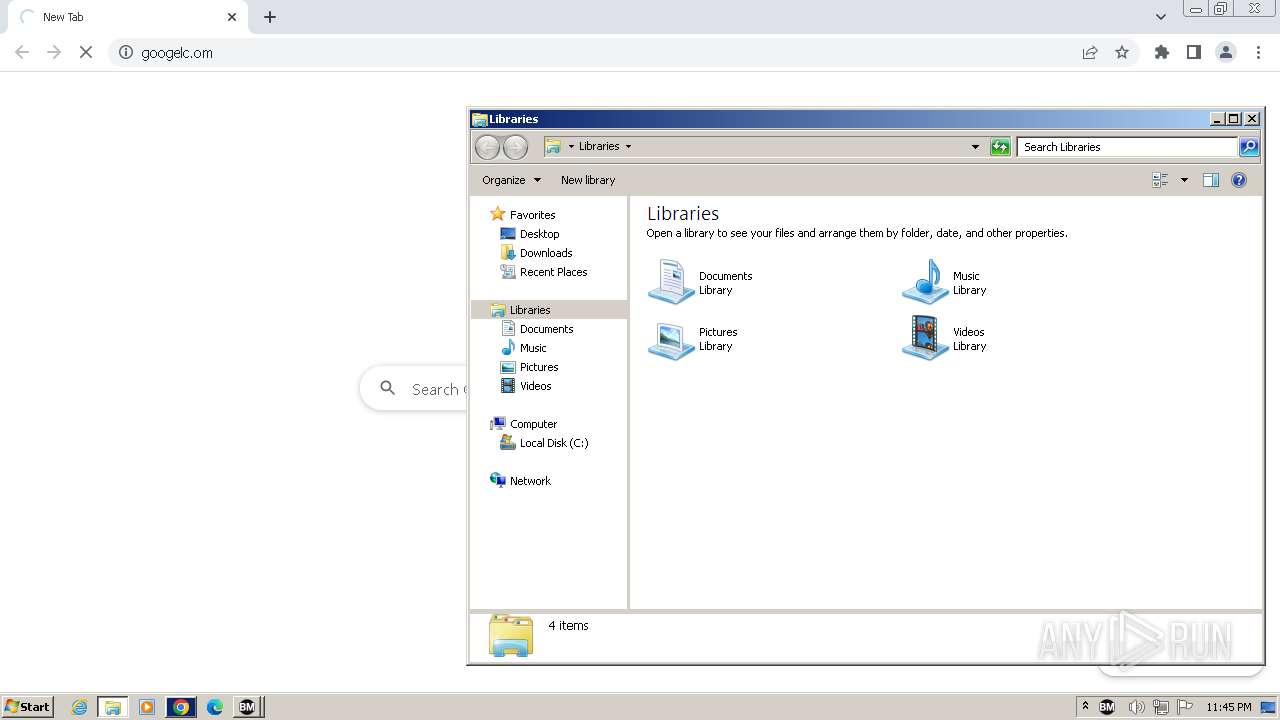Select Computer in the navigation pane
1280x720 pixels.
click(523, 424)
